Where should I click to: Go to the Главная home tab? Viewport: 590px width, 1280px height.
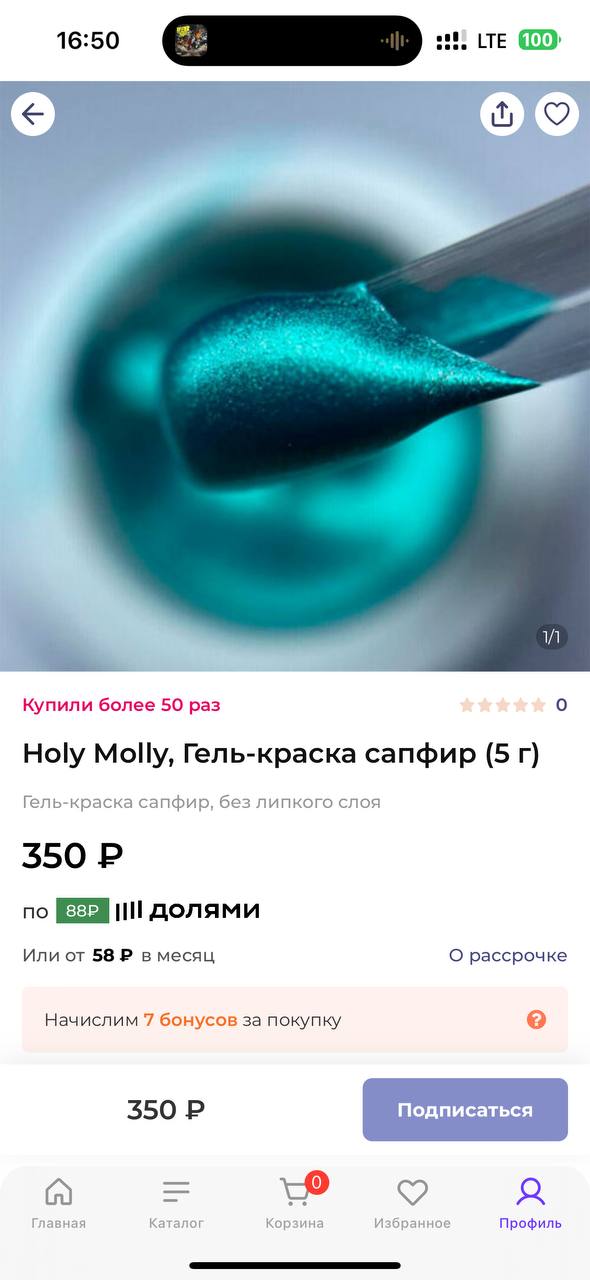click(x=58, y=1201)
